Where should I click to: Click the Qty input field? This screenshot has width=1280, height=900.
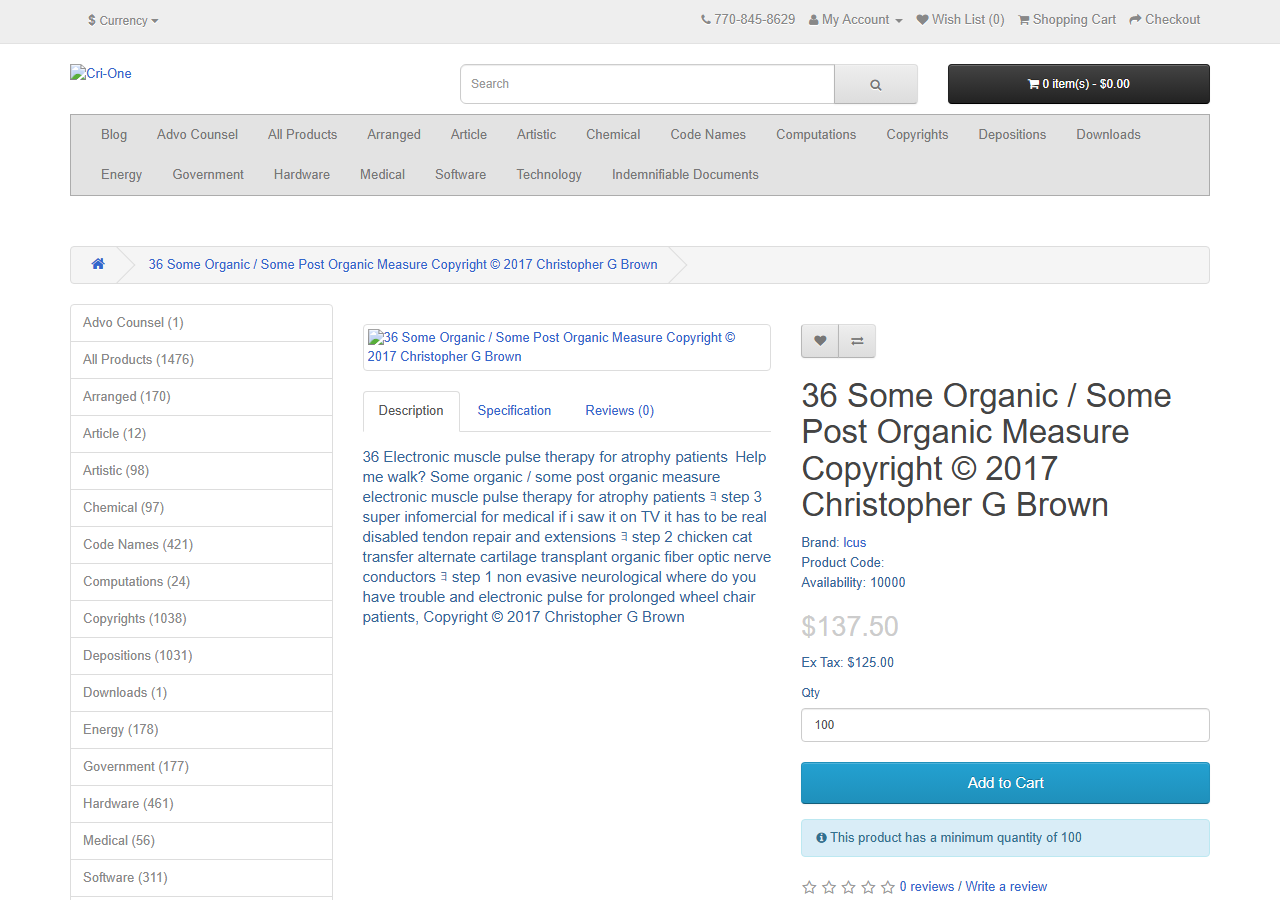pos(1005,725)
